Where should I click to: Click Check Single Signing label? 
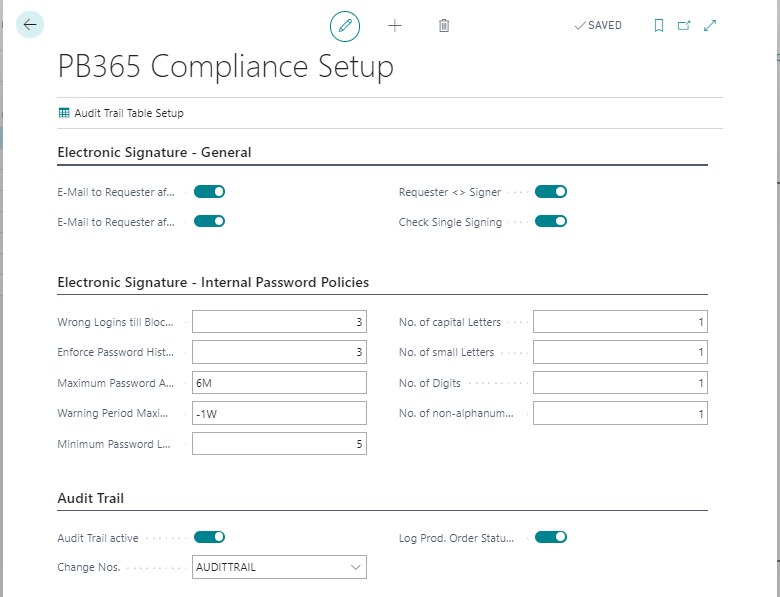pos(450,222)
